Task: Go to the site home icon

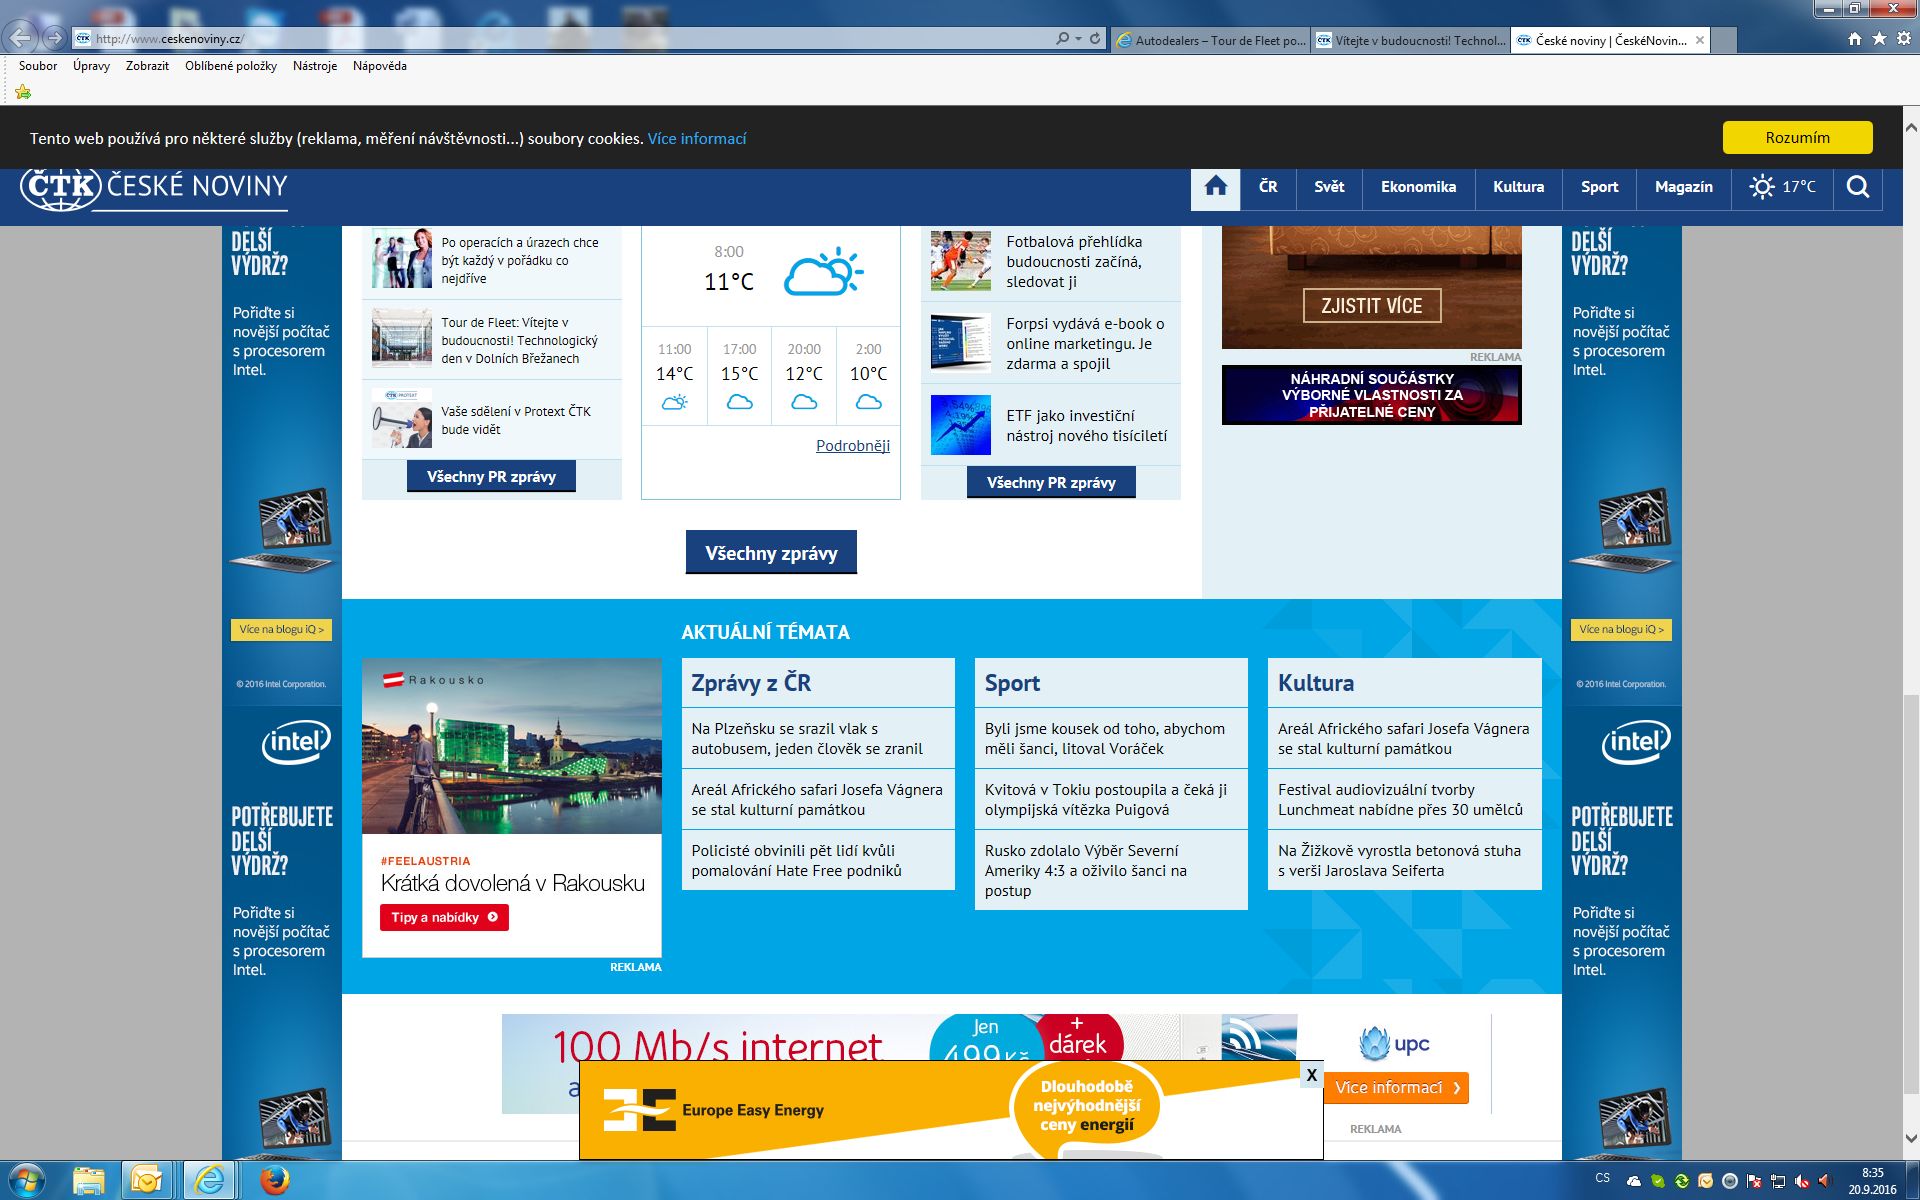Action: [1215, 187]
